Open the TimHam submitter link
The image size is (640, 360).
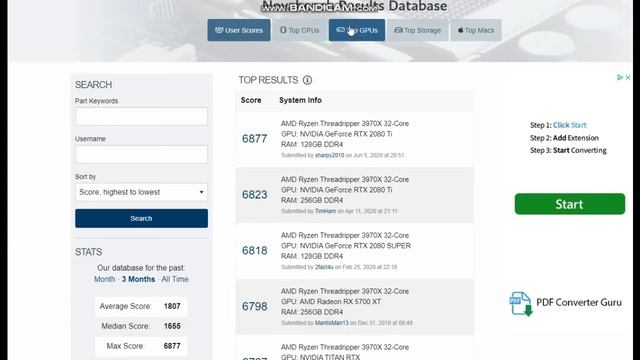pyautogui.click(x=325, y=211)
